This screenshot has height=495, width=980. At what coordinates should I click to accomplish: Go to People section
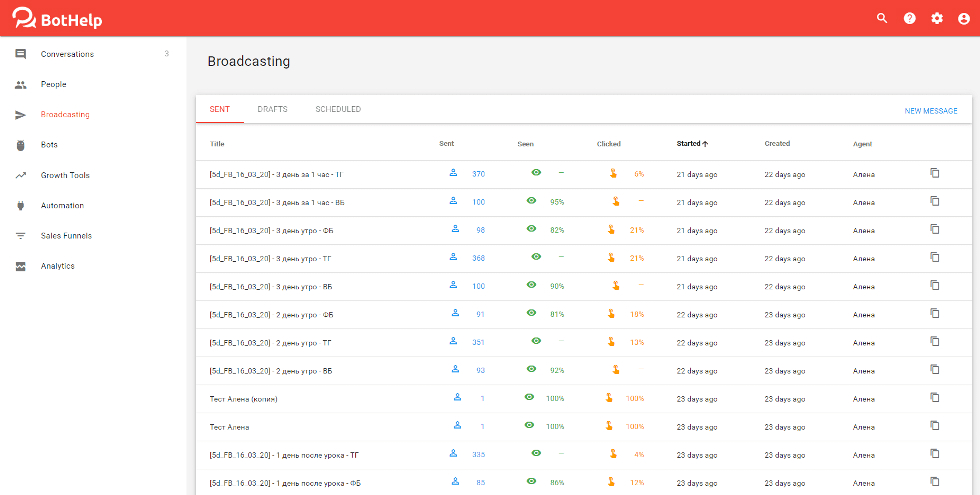(x=54, y=84)
